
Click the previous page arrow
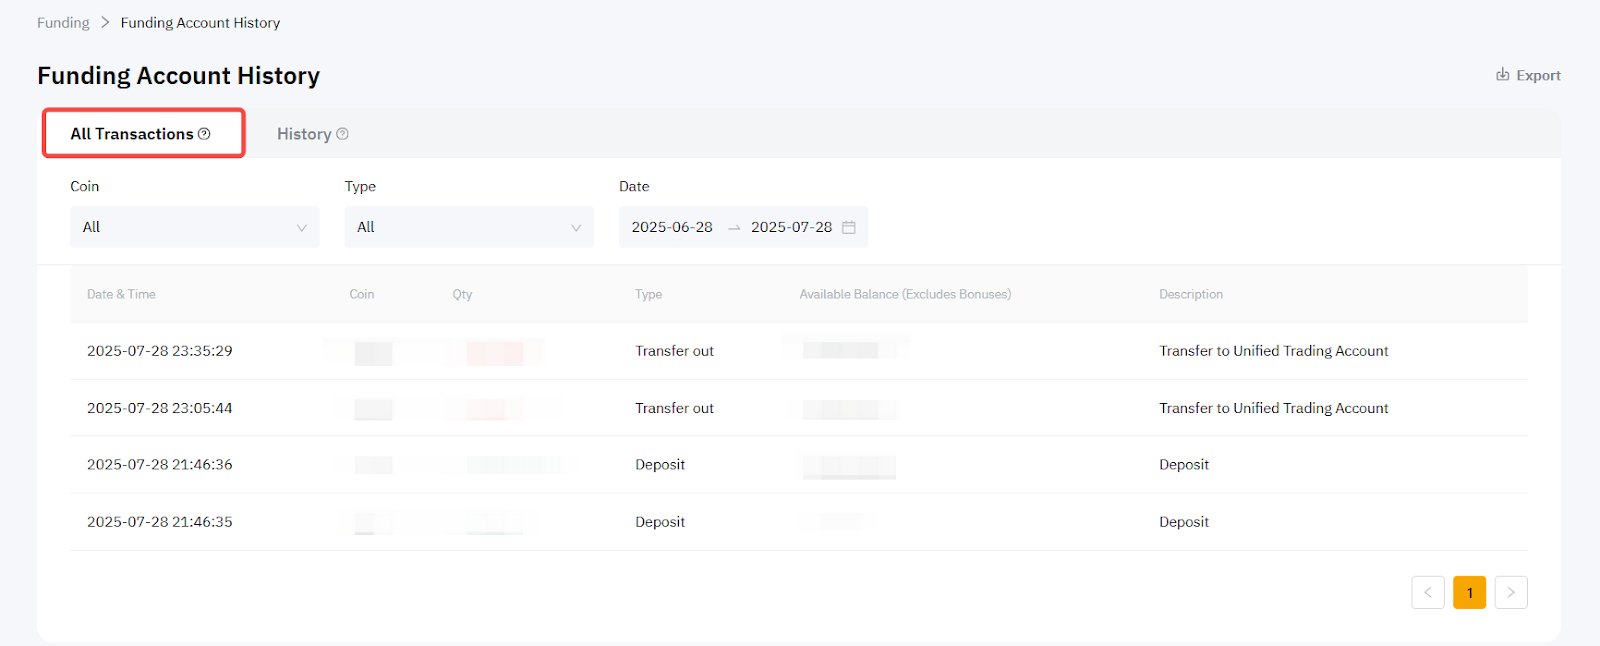point(1427,592)
